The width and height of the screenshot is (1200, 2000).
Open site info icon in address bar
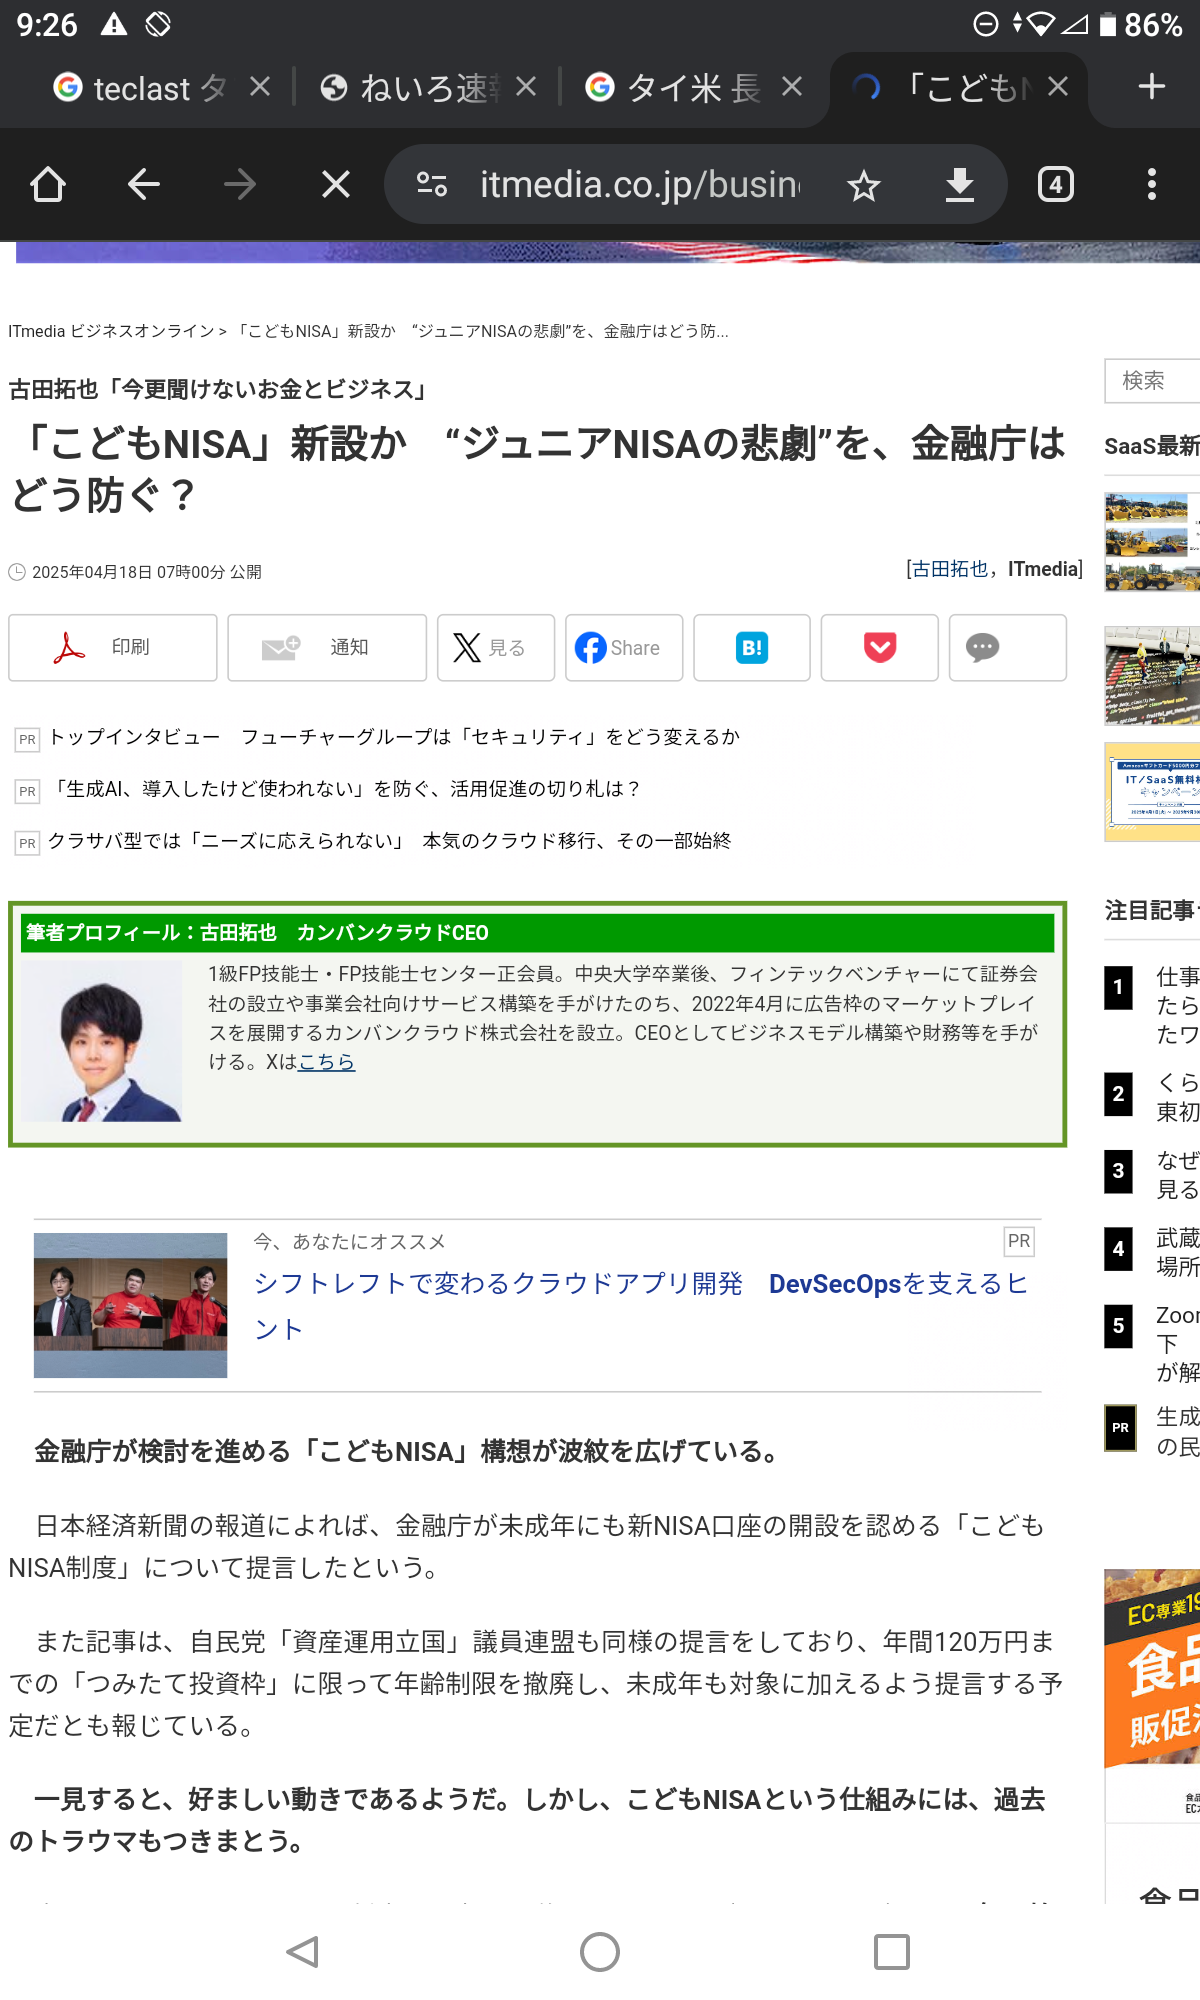coord(432,185)
